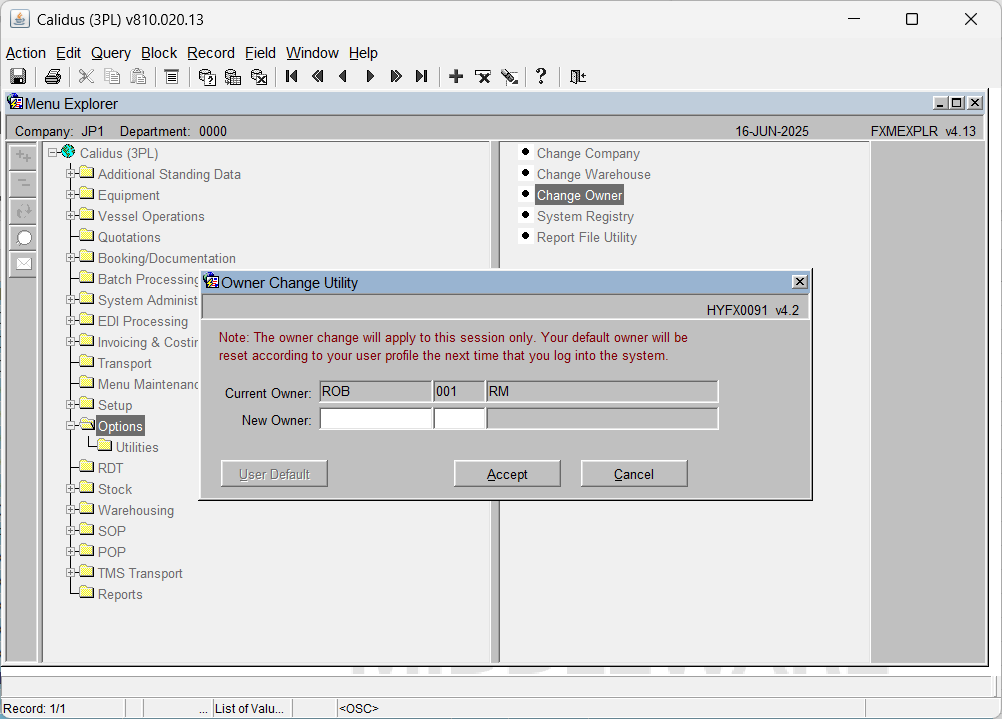Expand the Warehousing folder node
This screenshot has height=719, width=1002.
click(x=71, y=509)
